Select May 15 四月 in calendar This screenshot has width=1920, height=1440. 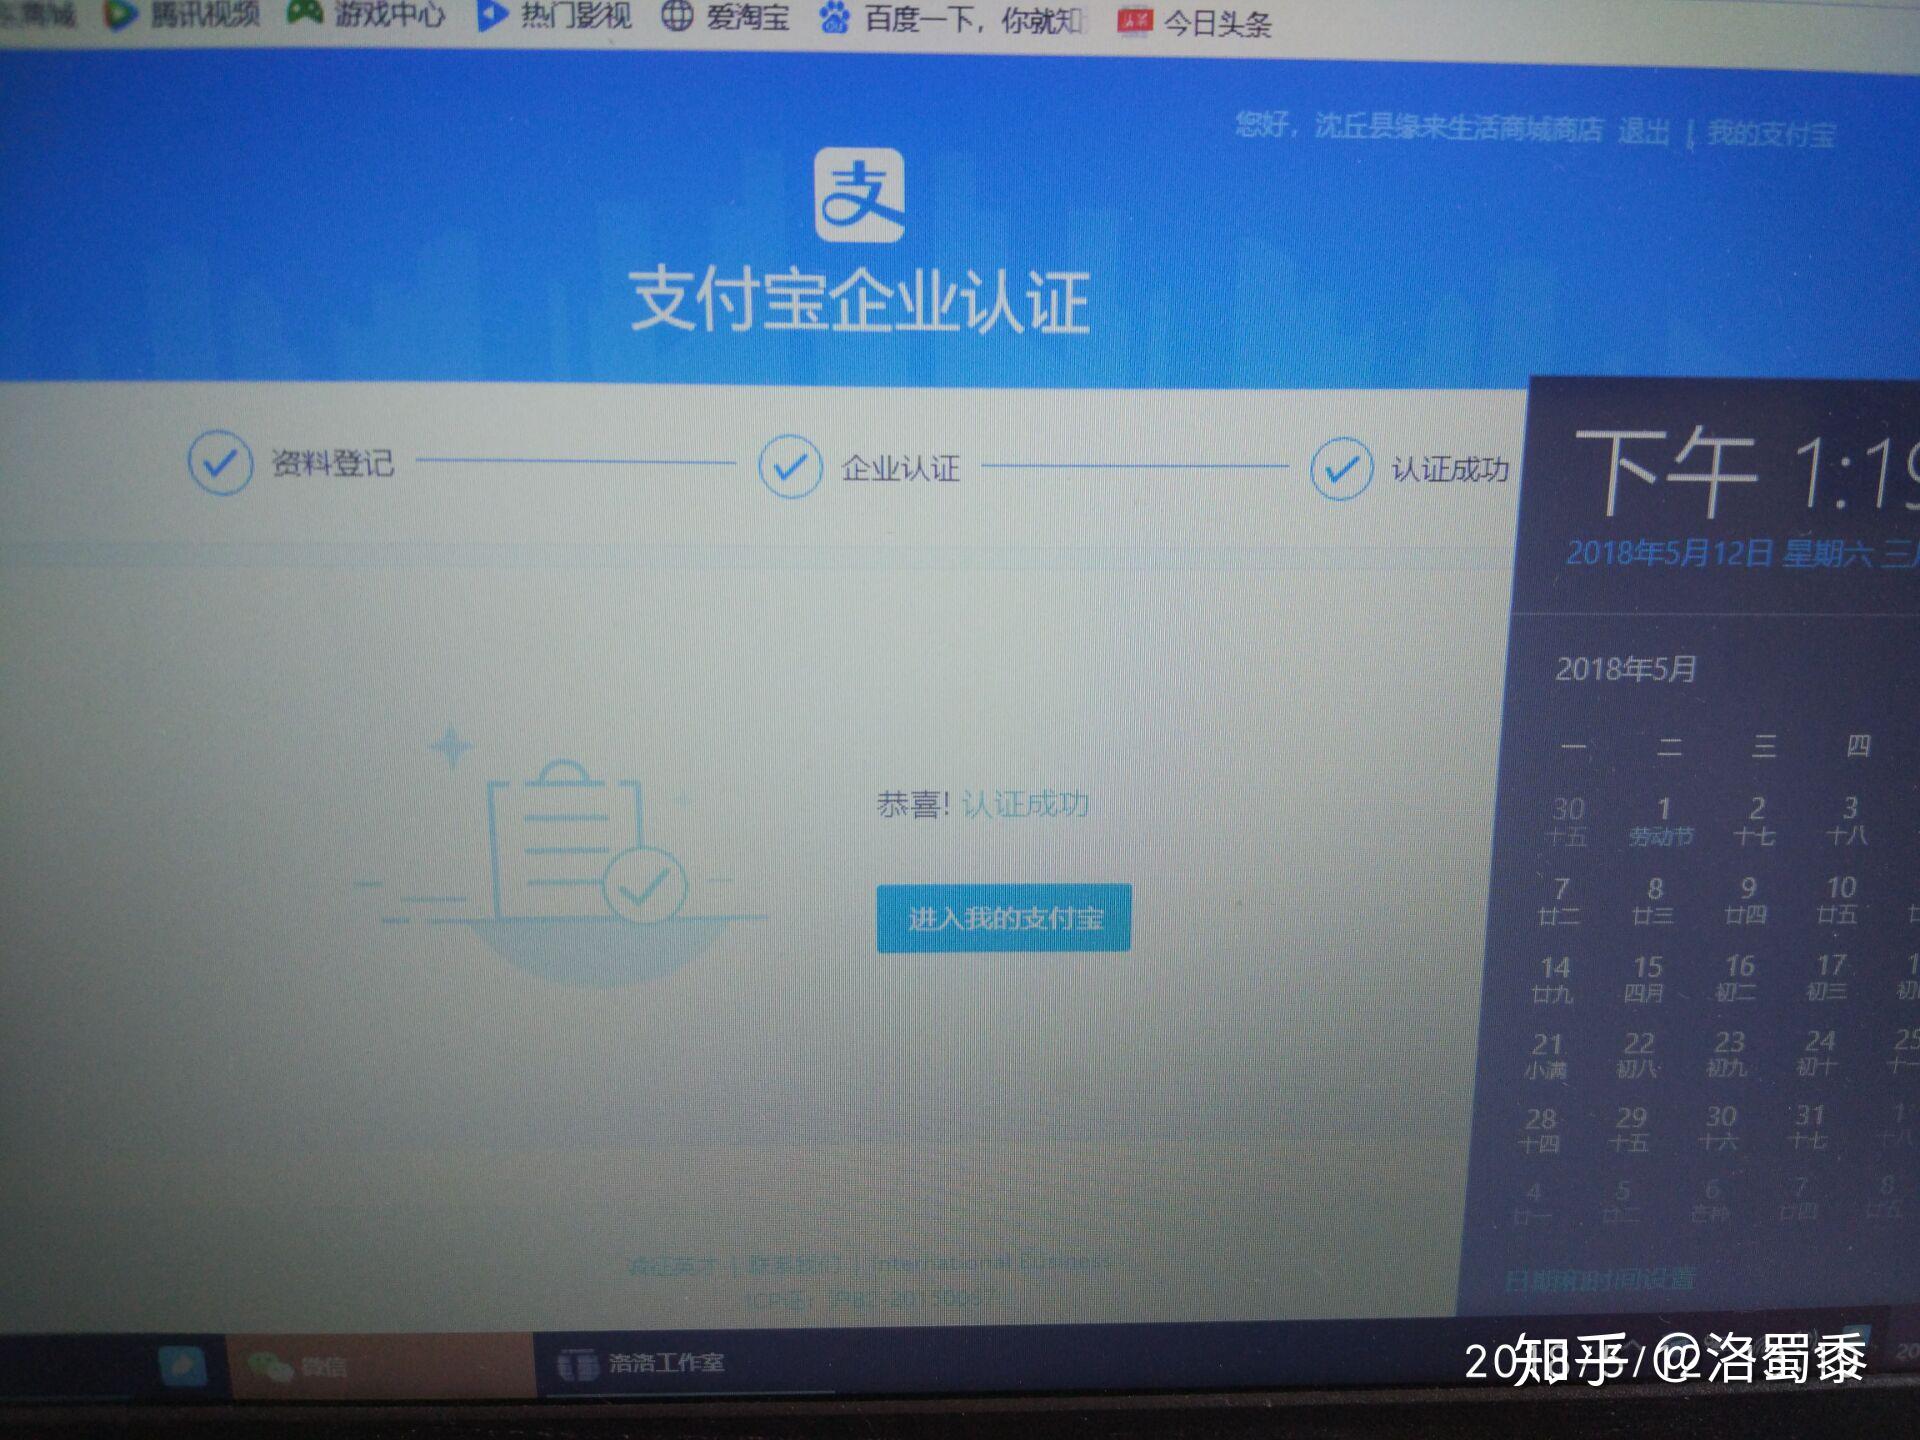click(1645, 978)
